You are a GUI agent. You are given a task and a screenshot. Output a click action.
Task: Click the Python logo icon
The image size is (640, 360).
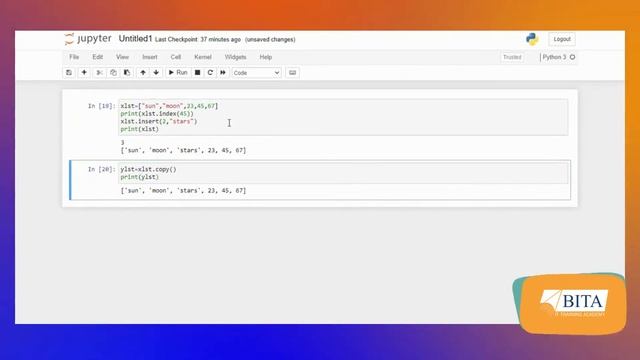[x=532, y=39]
